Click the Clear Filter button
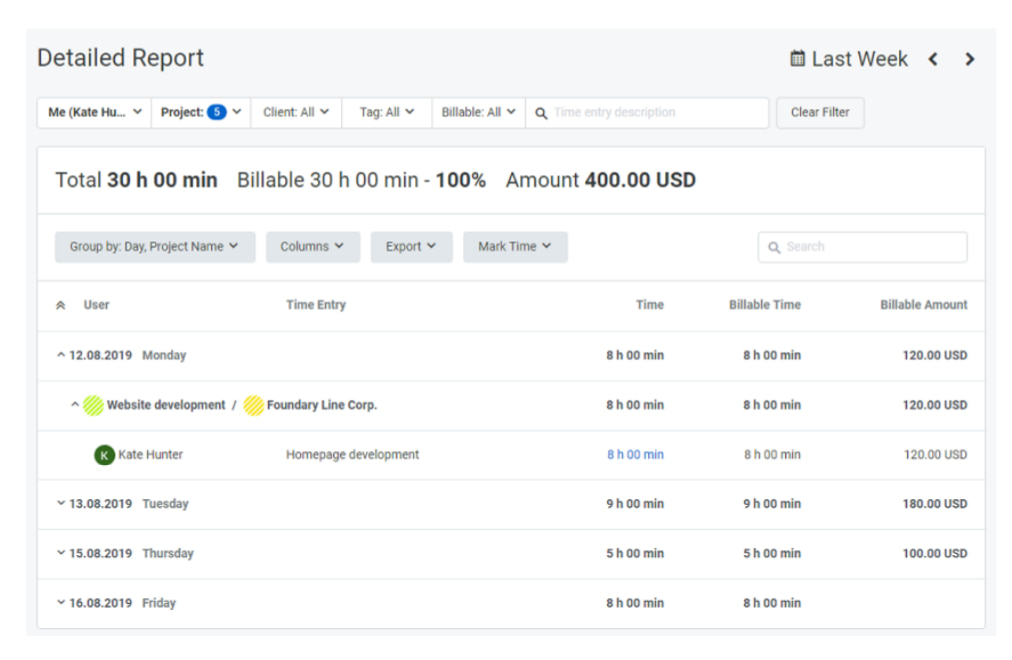This screenshot has height=660, width=1012. (820, 112)
